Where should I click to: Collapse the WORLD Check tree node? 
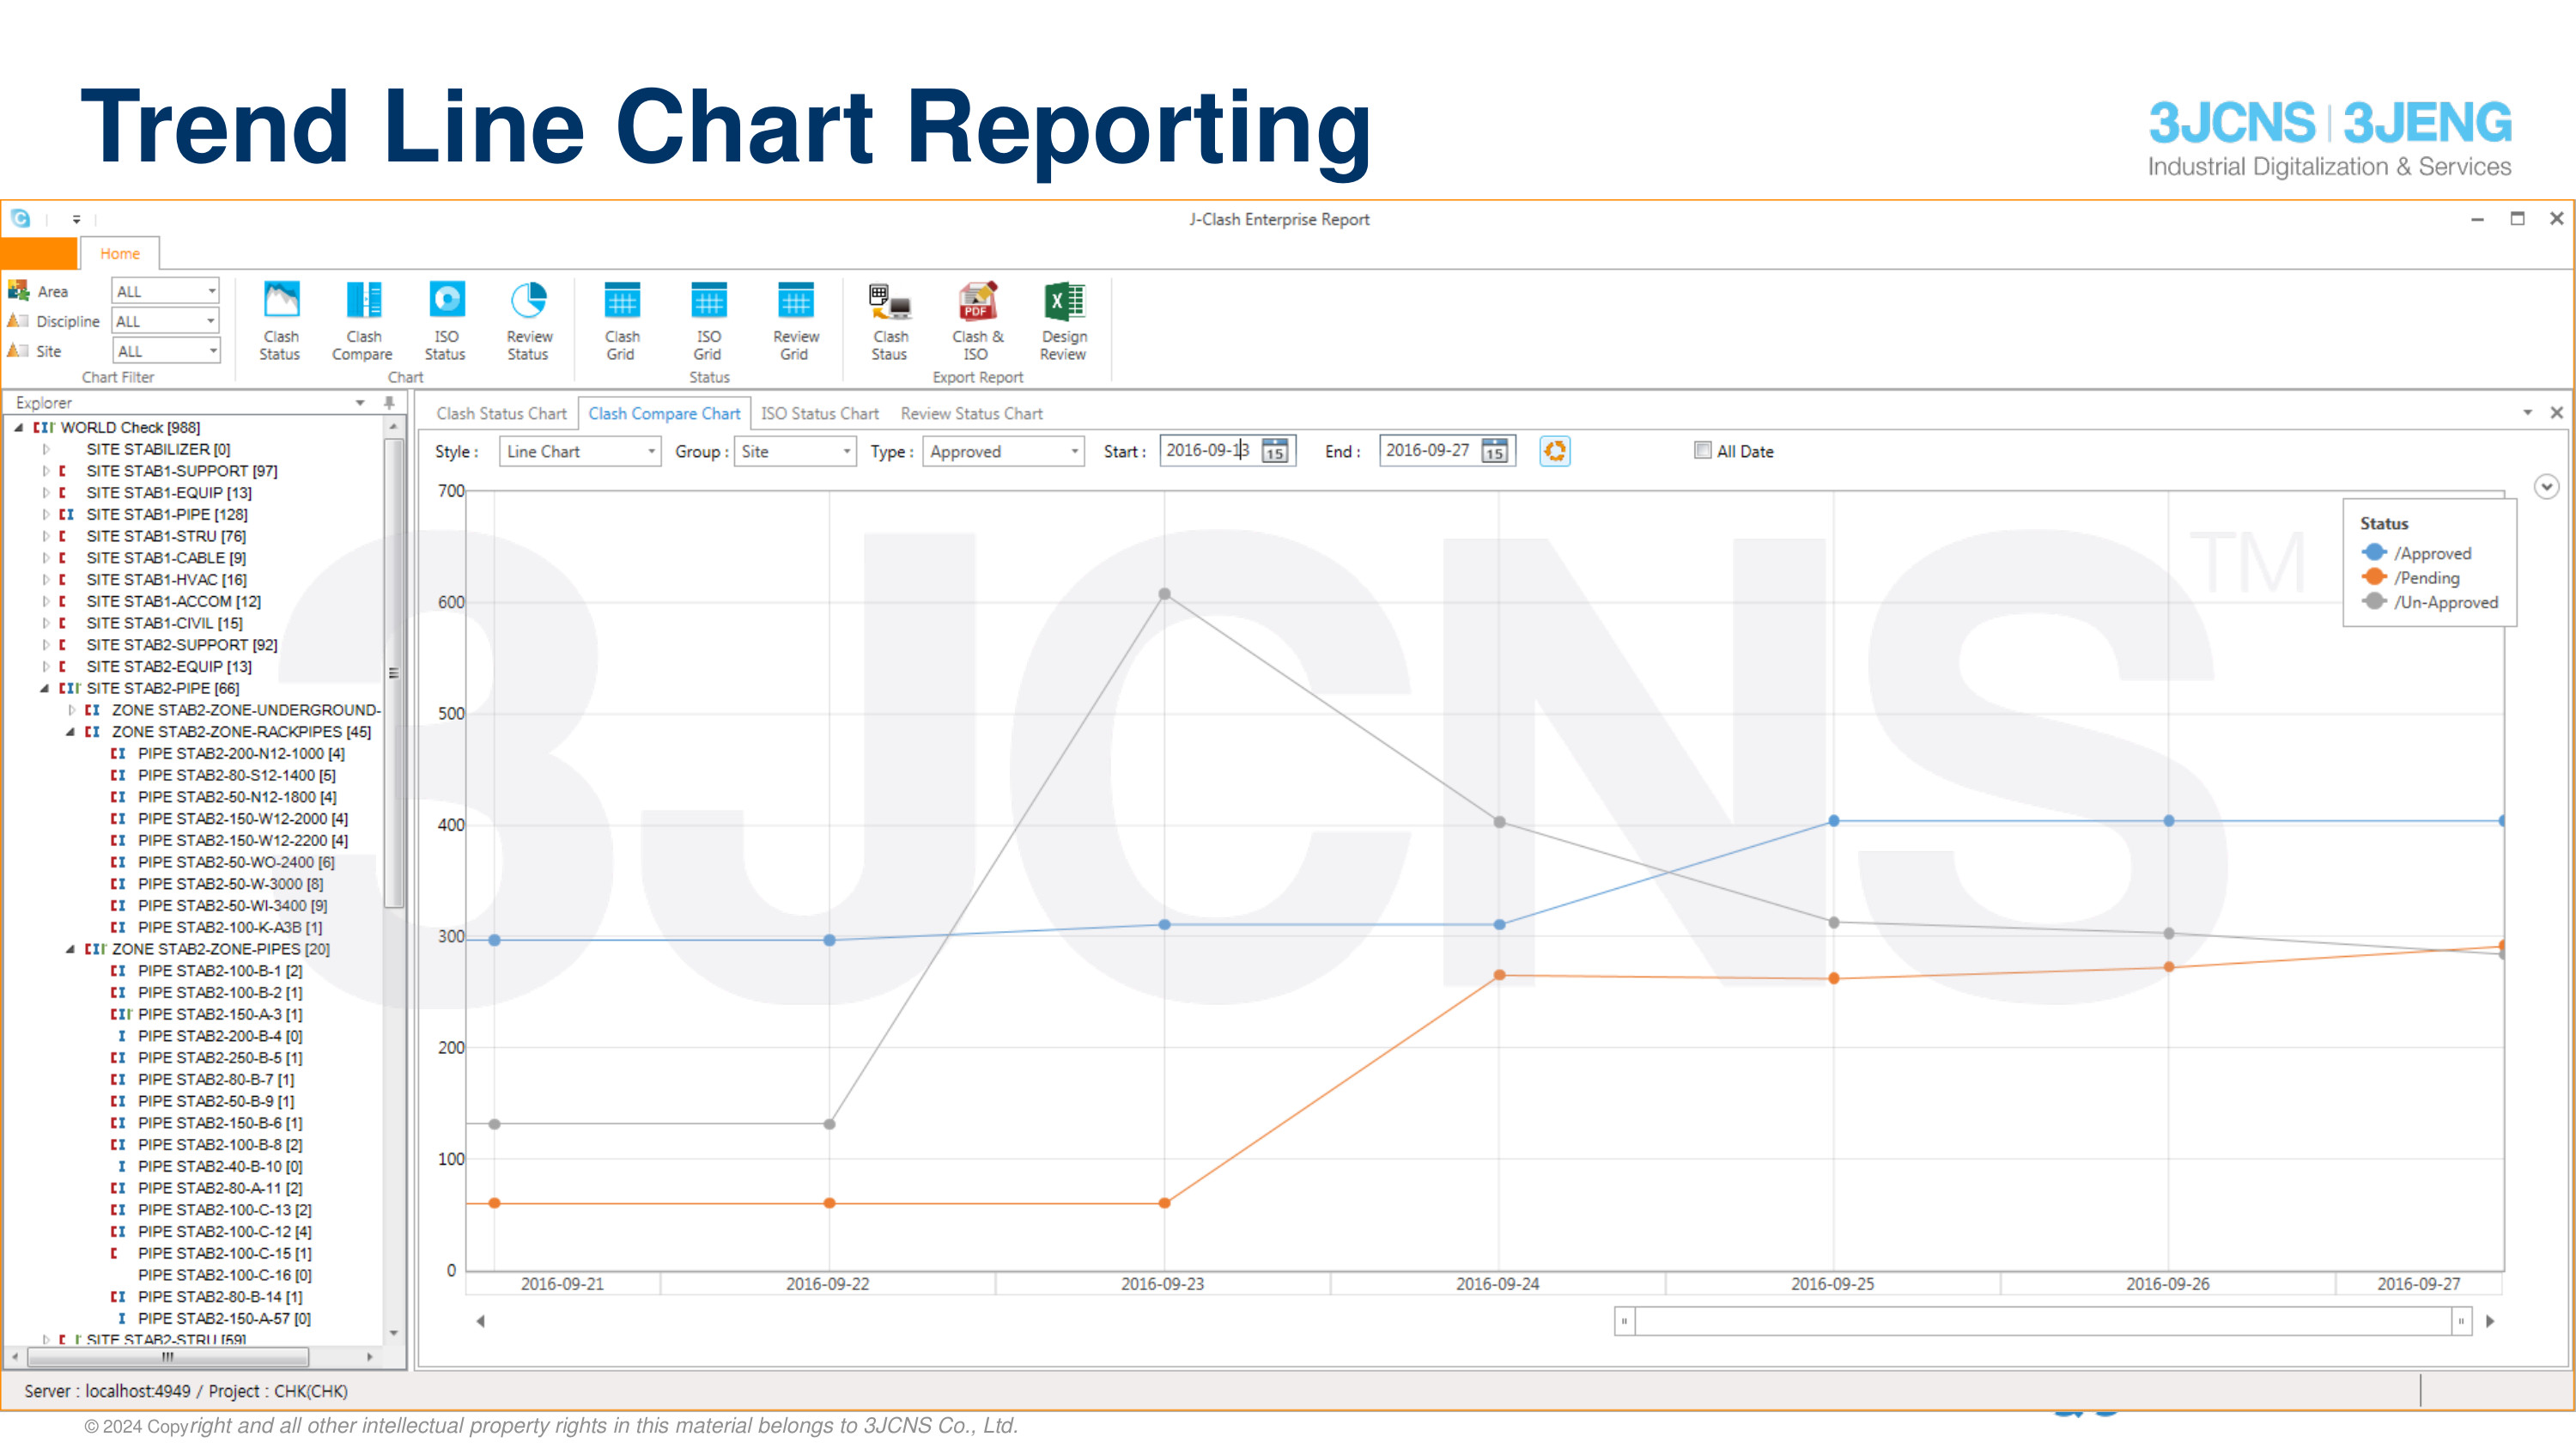coord(18,427)
